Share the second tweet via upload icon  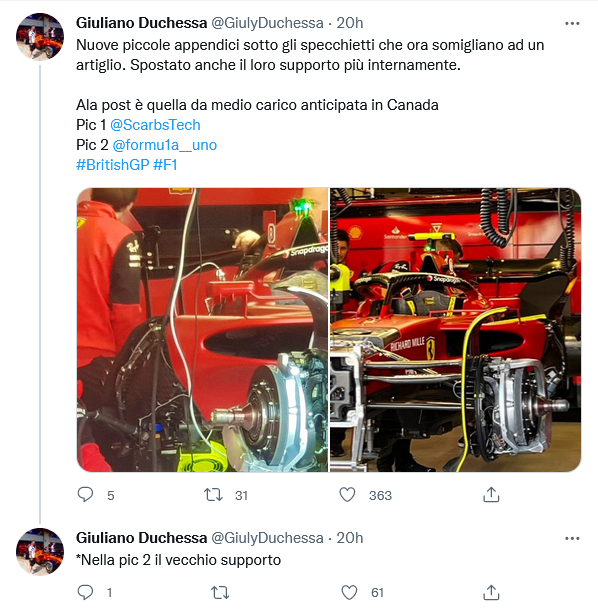(491, 592)
